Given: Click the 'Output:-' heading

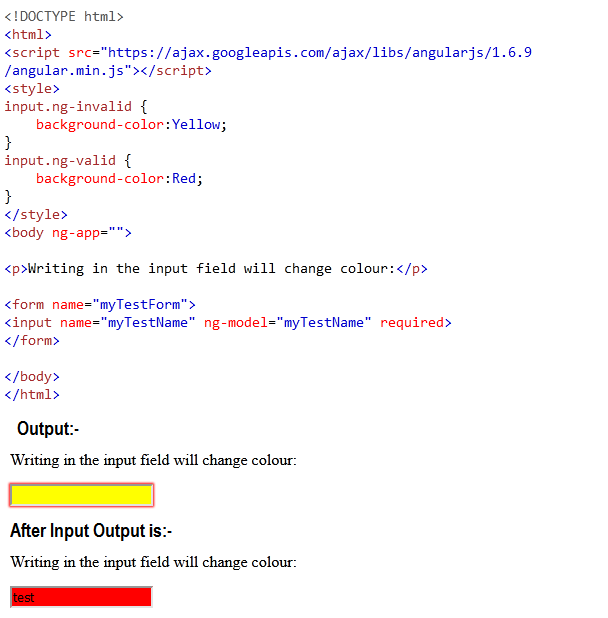Looking at the screenshot, I should [48, 429].
